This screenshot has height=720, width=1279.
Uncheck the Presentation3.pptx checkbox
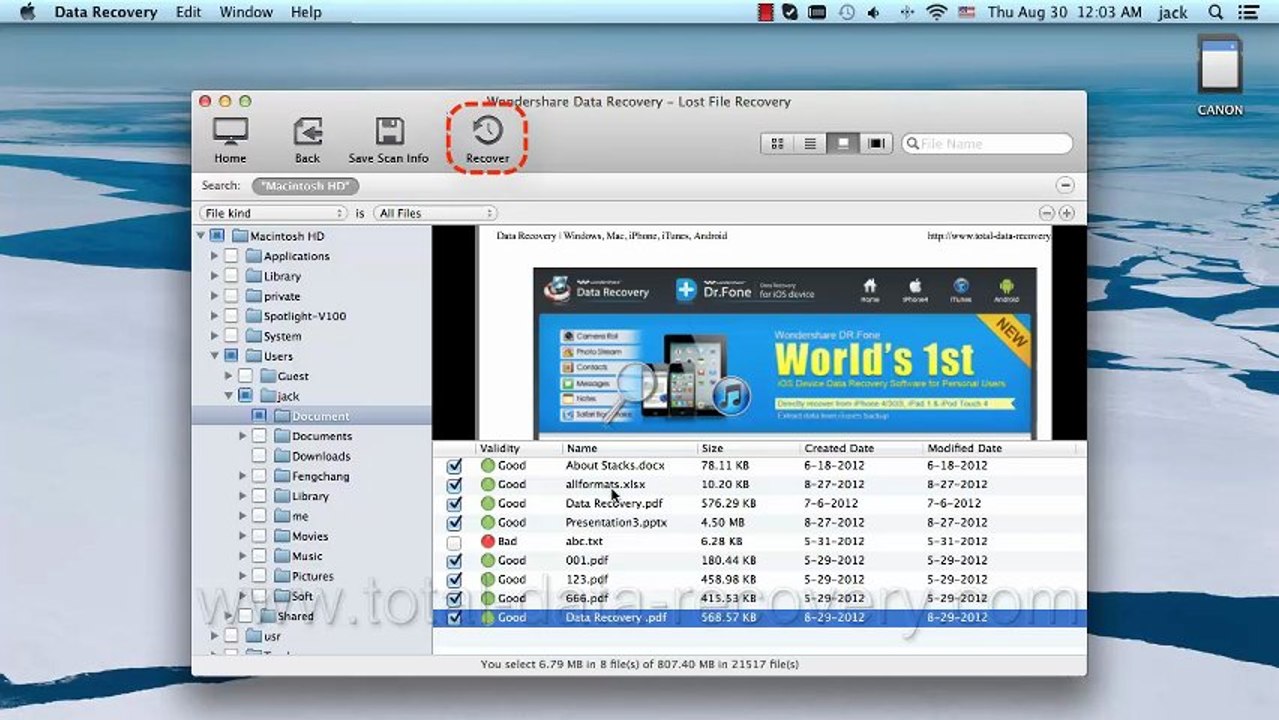pos(454,523)
